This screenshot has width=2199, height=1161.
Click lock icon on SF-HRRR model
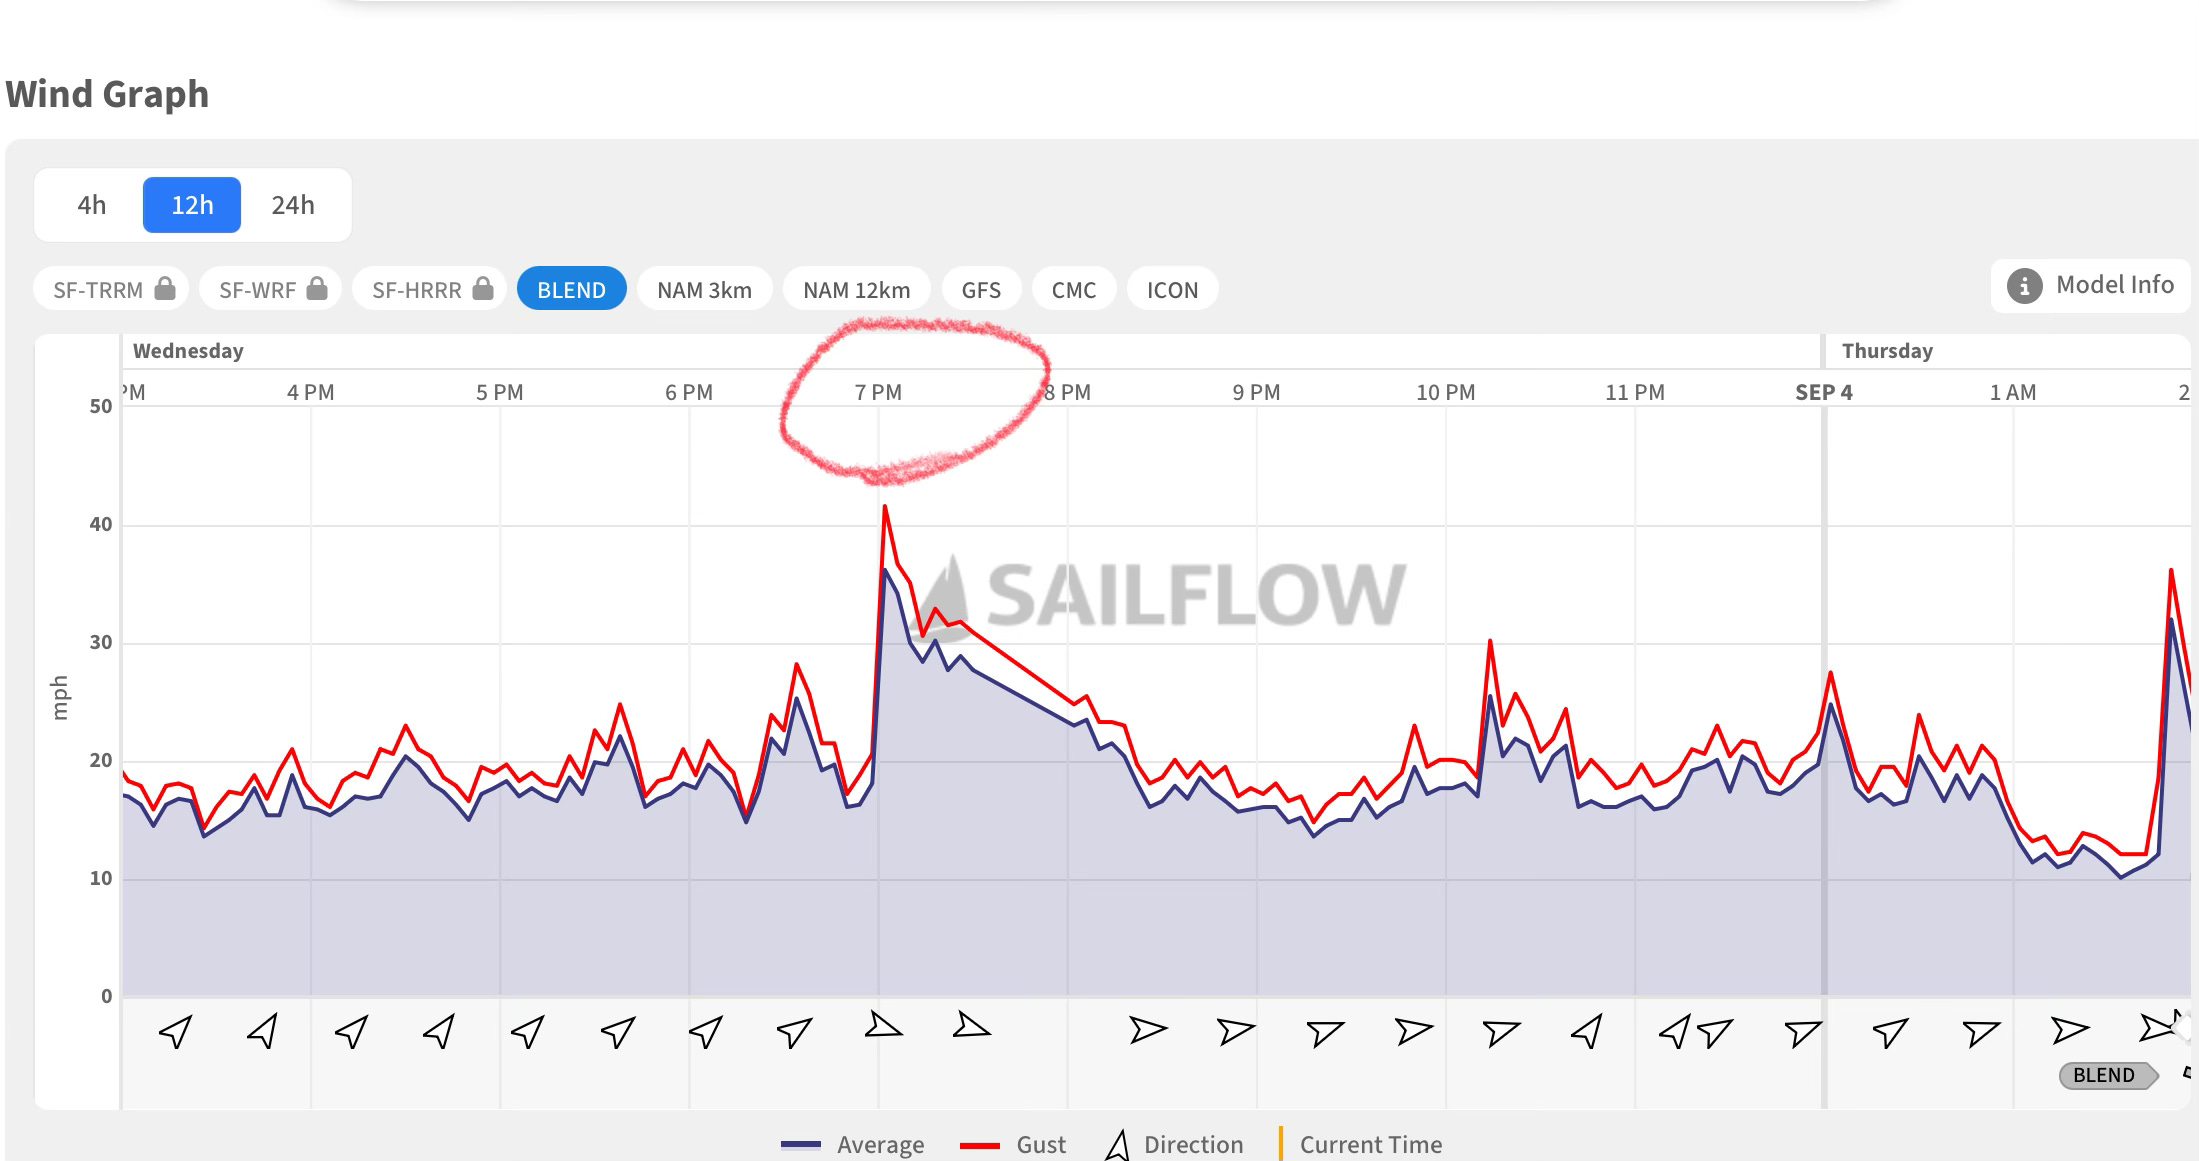[x=483, y=289]
